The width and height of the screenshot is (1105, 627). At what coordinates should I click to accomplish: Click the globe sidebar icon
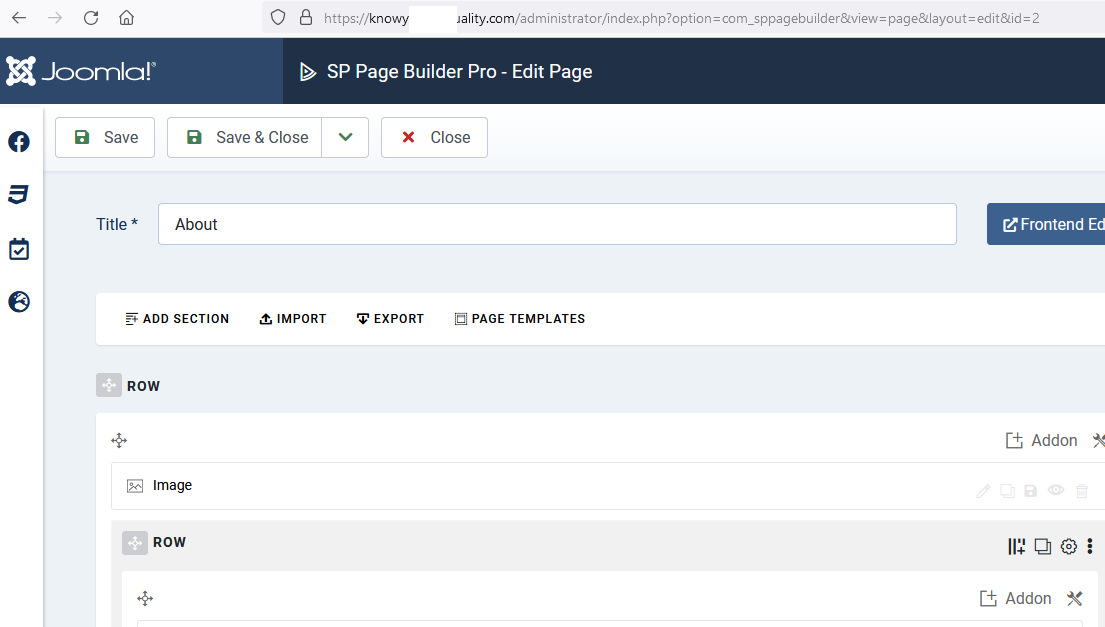coord(19,301)
